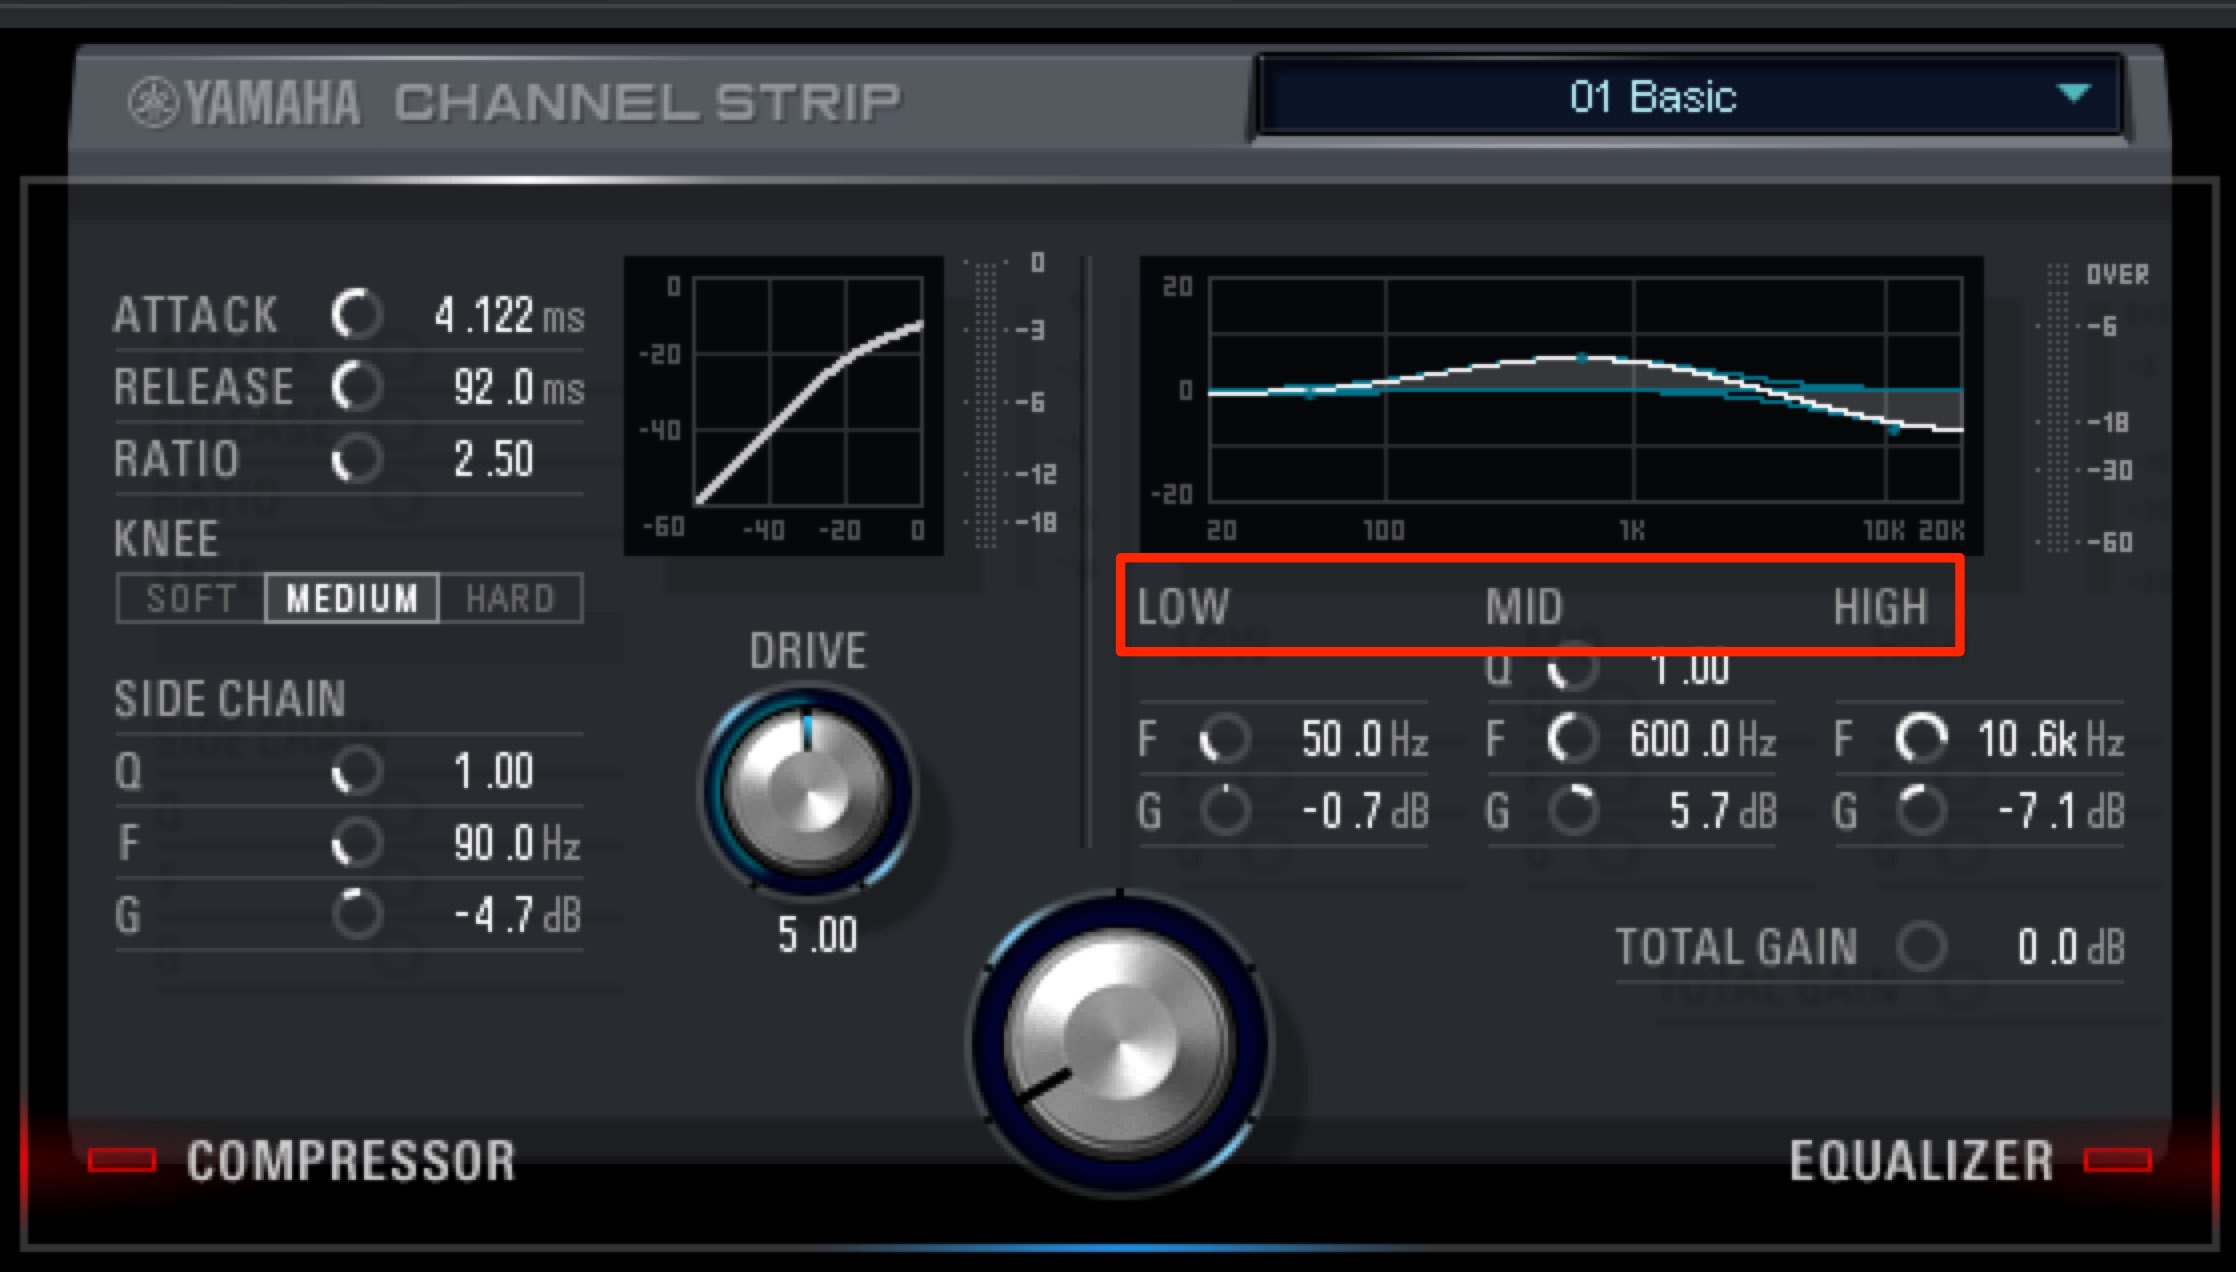
Task: Select MEDIUM knee
Action: [352, 598]
